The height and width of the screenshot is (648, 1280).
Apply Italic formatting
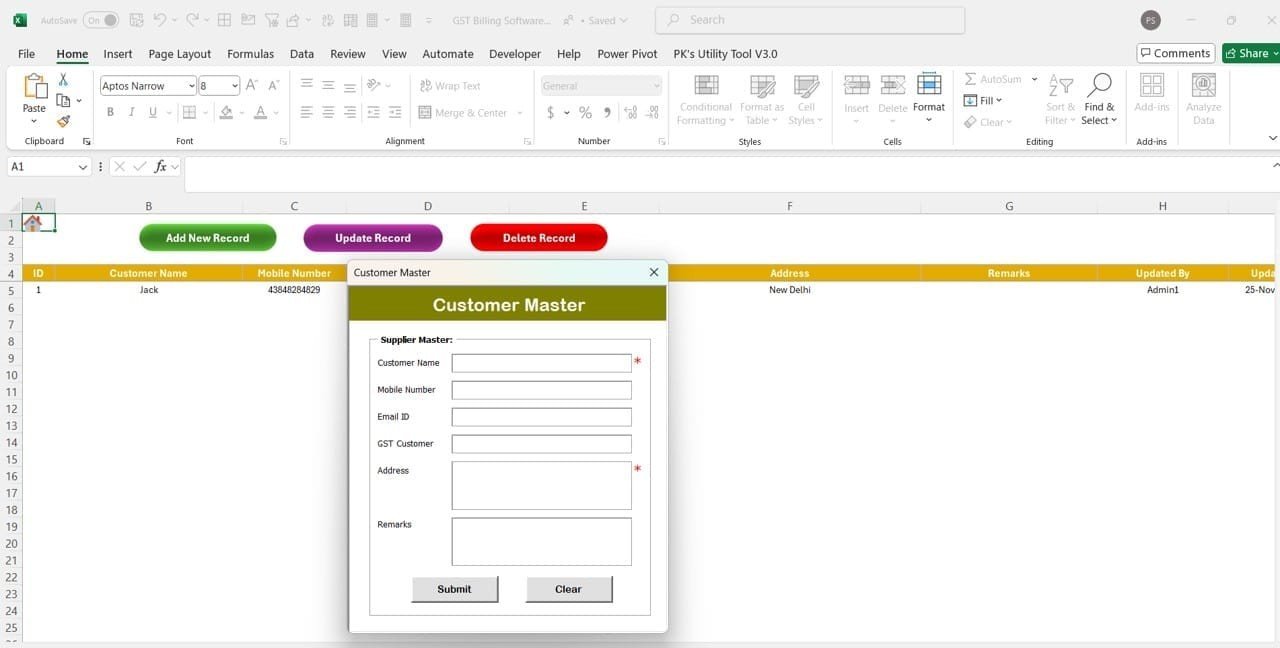click(x=131, y=113)
